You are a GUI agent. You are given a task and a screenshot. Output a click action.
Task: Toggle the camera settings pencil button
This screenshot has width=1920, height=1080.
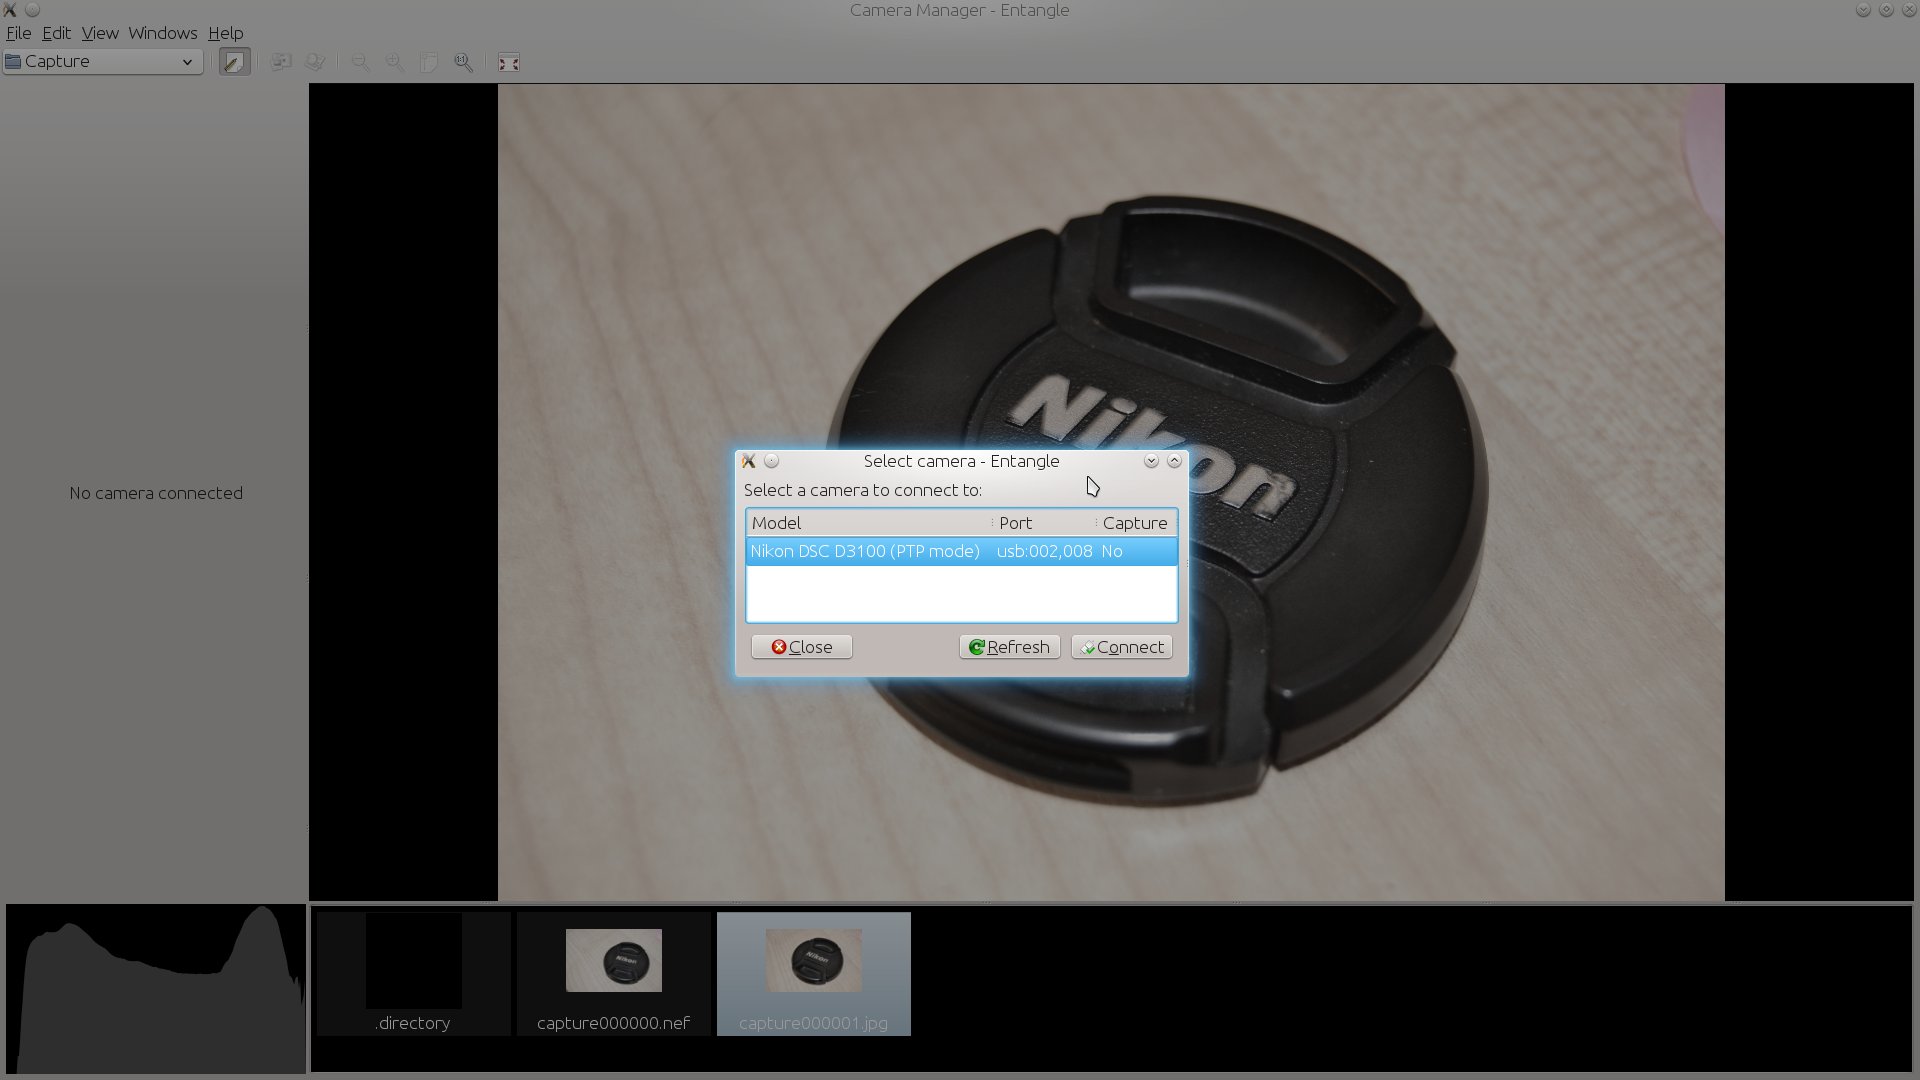click(x=234, y=62)
